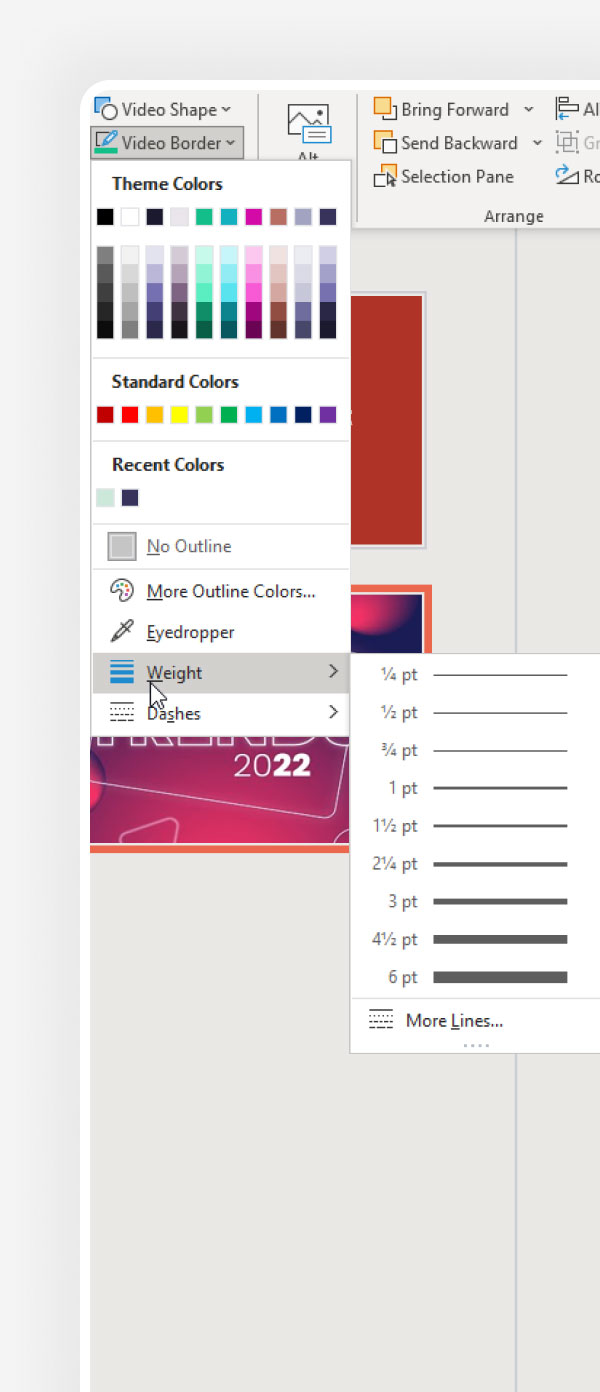The width and height of the screenshot is (600, 1392).
Task: Choose the ¼ pt line weight
Action: click(475, 675)
